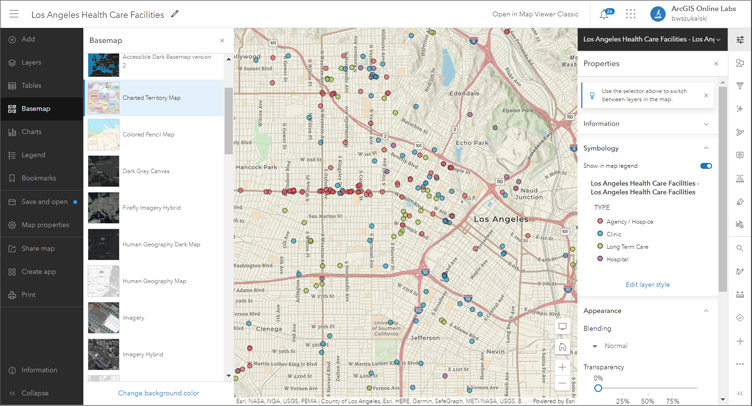Zoom in on the map

(x=562, y=367)
